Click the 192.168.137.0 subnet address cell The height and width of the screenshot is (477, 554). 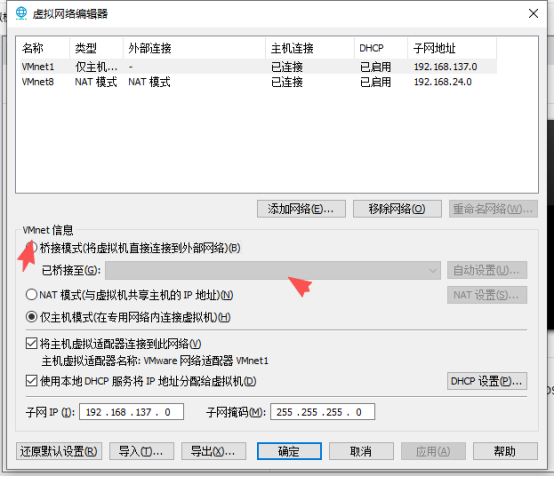[445, 66]
